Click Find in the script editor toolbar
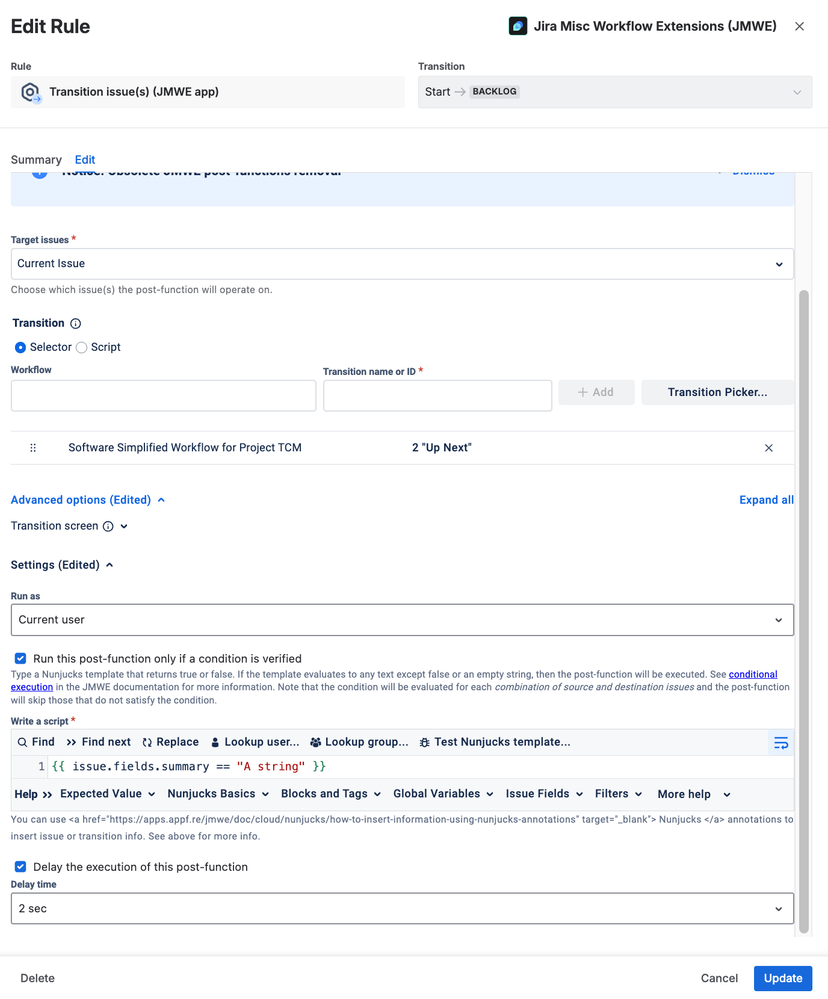 coord(36,742)
